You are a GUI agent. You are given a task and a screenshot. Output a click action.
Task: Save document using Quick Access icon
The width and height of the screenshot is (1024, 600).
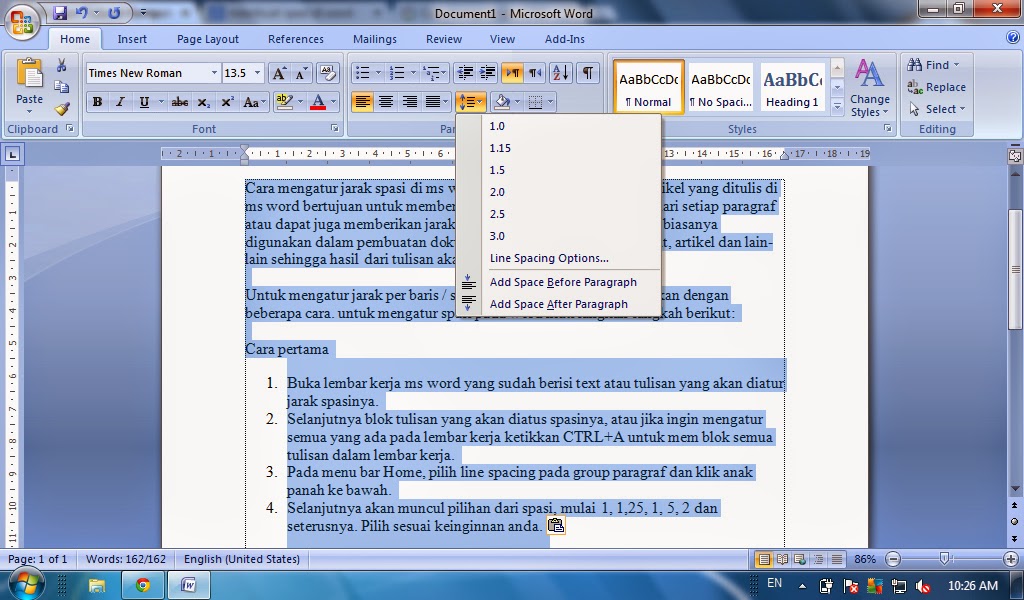(x=59, y=12)
